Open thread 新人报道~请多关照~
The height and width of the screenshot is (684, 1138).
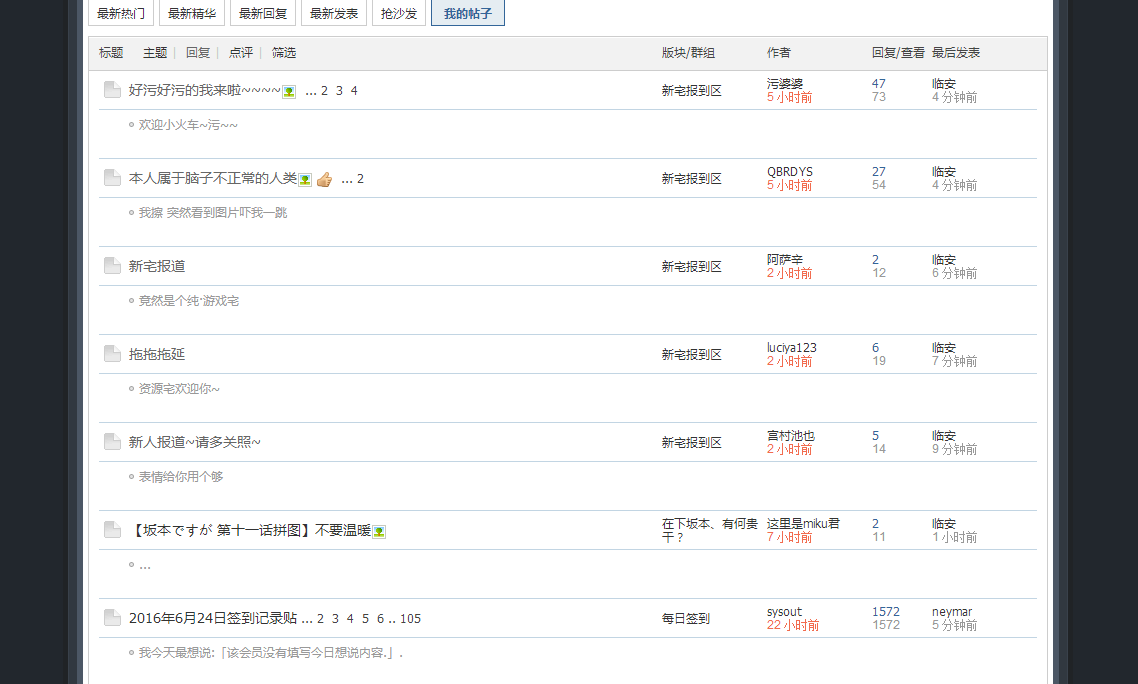(x=195, y=442)
